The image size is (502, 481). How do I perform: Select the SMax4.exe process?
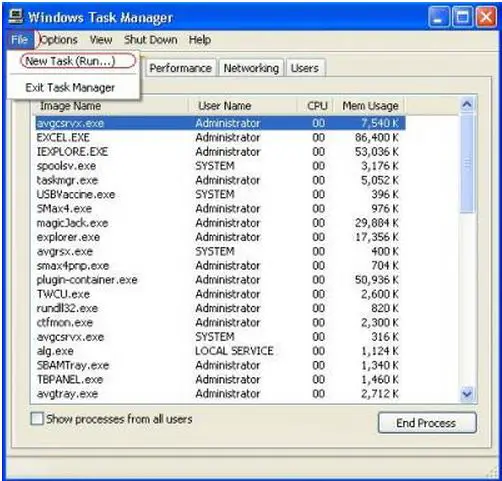click(x=220, y=209)
